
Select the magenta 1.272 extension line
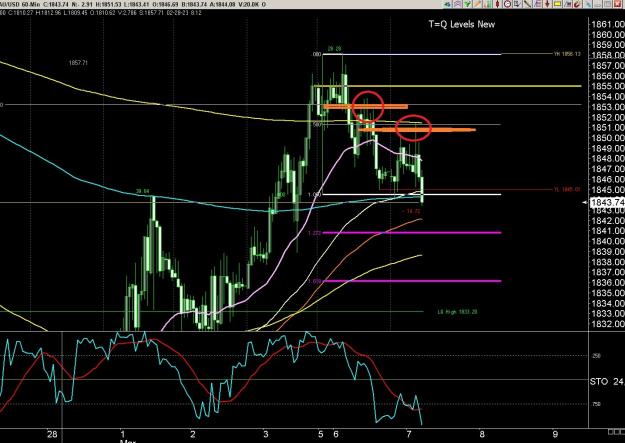412,232
